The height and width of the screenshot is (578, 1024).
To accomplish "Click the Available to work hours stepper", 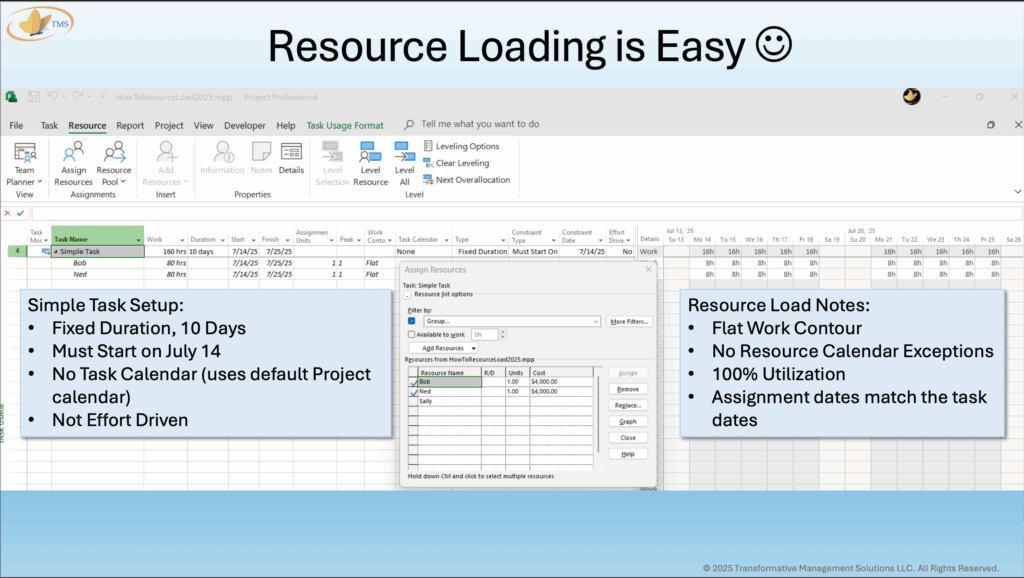I will [503, 334].
